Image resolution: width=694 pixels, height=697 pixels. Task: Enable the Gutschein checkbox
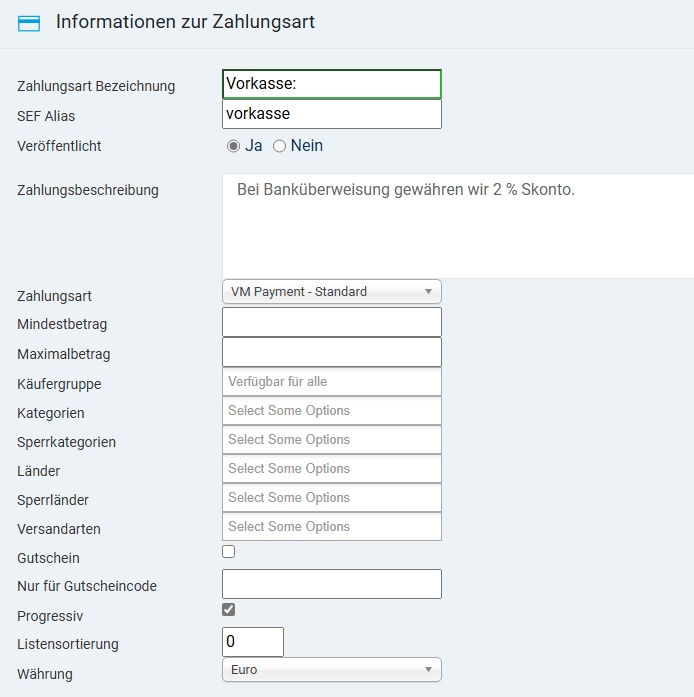[x=229, y=551]
